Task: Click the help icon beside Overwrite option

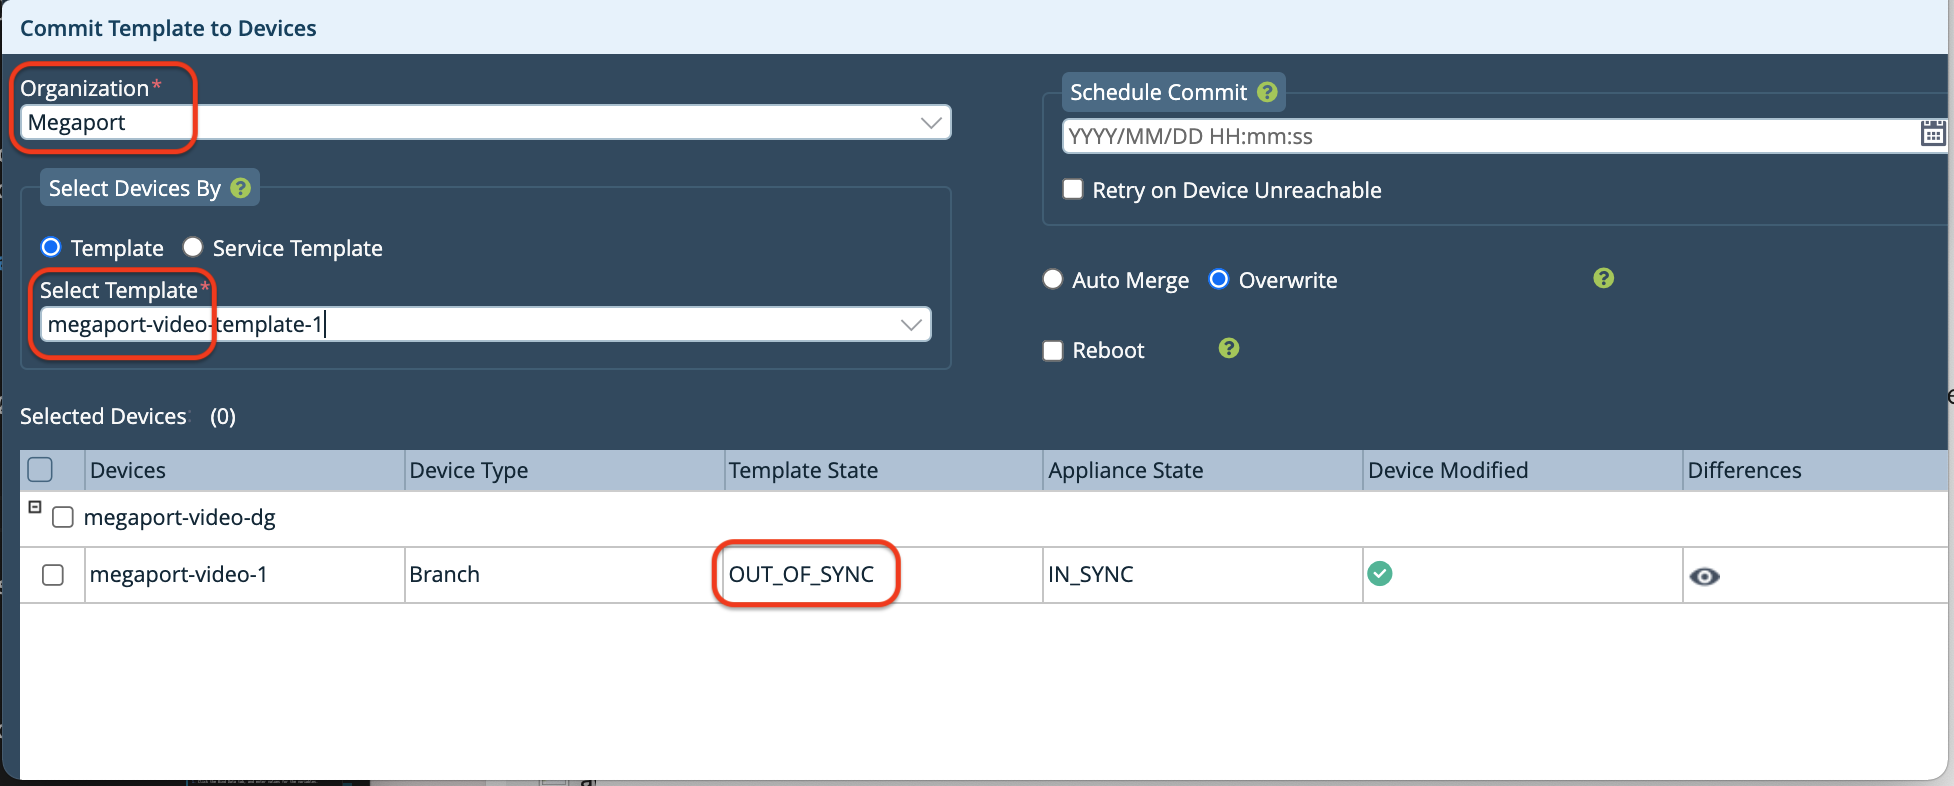Action: point(1603,278)
